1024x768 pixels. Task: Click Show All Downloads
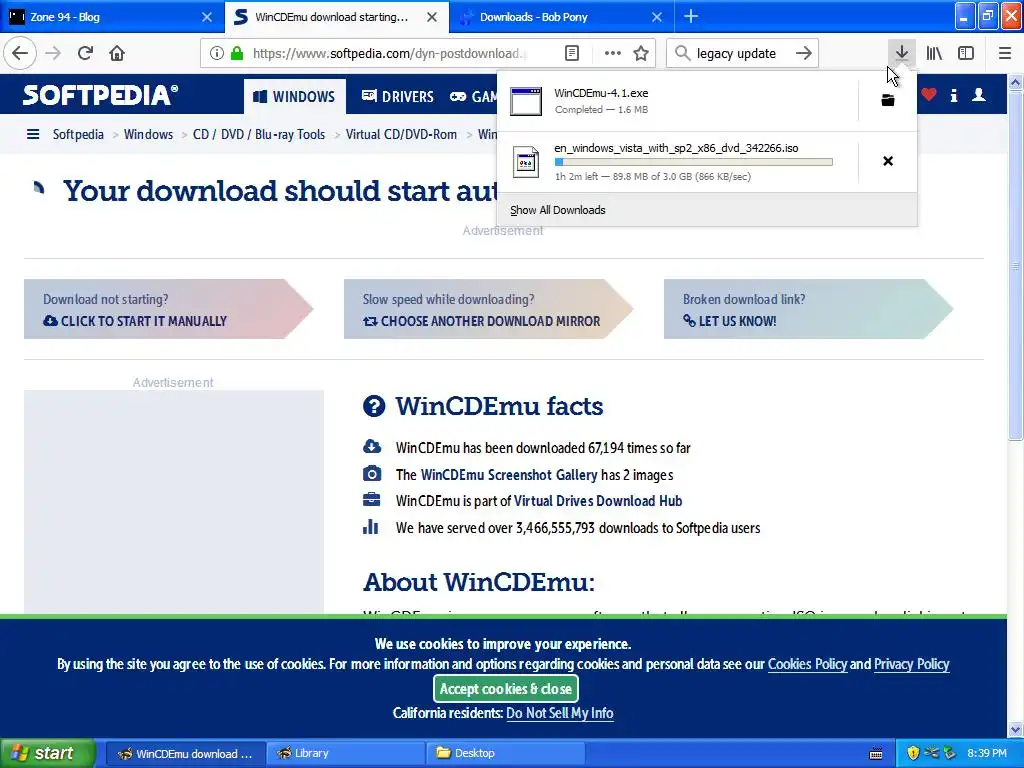click(x=558, y=210)
